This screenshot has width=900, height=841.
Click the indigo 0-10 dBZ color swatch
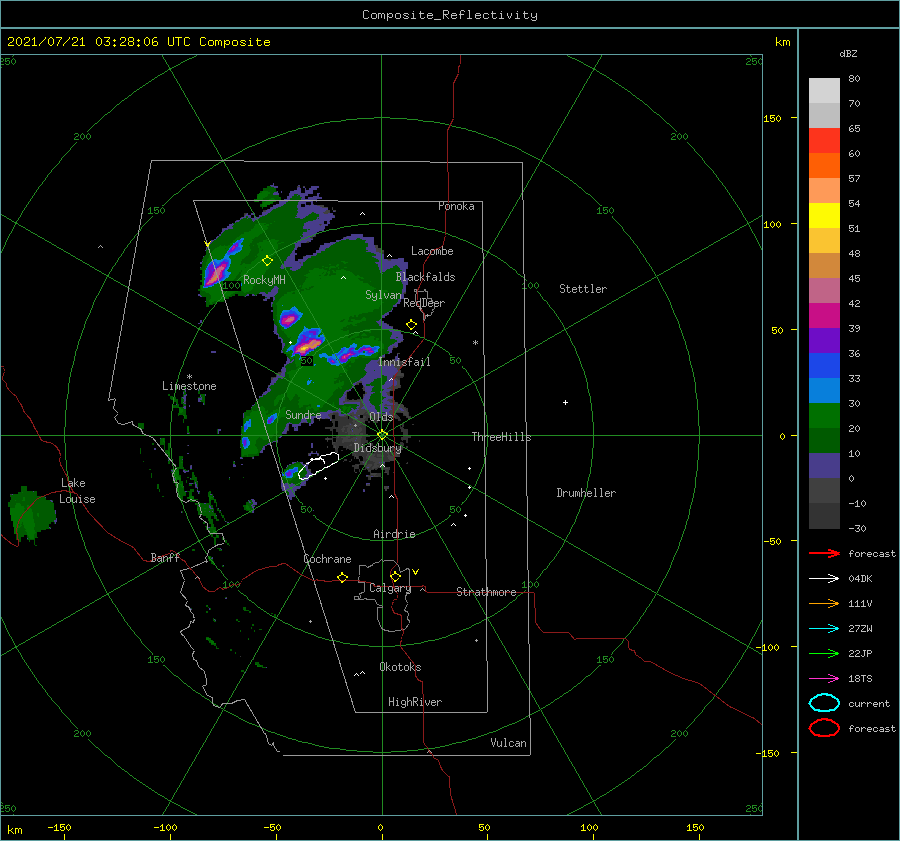pyautogui.click(x=824, y=466)
